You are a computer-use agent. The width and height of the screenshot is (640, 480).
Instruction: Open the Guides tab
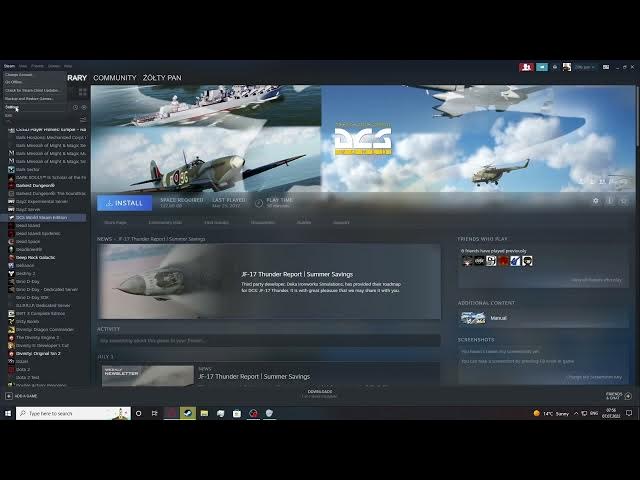pyautogui.click(x=304, y=222)
